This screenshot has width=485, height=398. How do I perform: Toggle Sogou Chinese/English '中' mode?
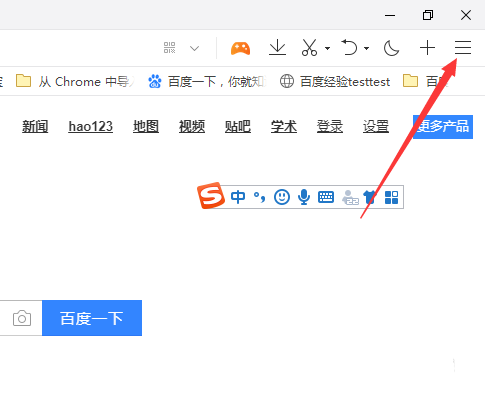[238, 197]
